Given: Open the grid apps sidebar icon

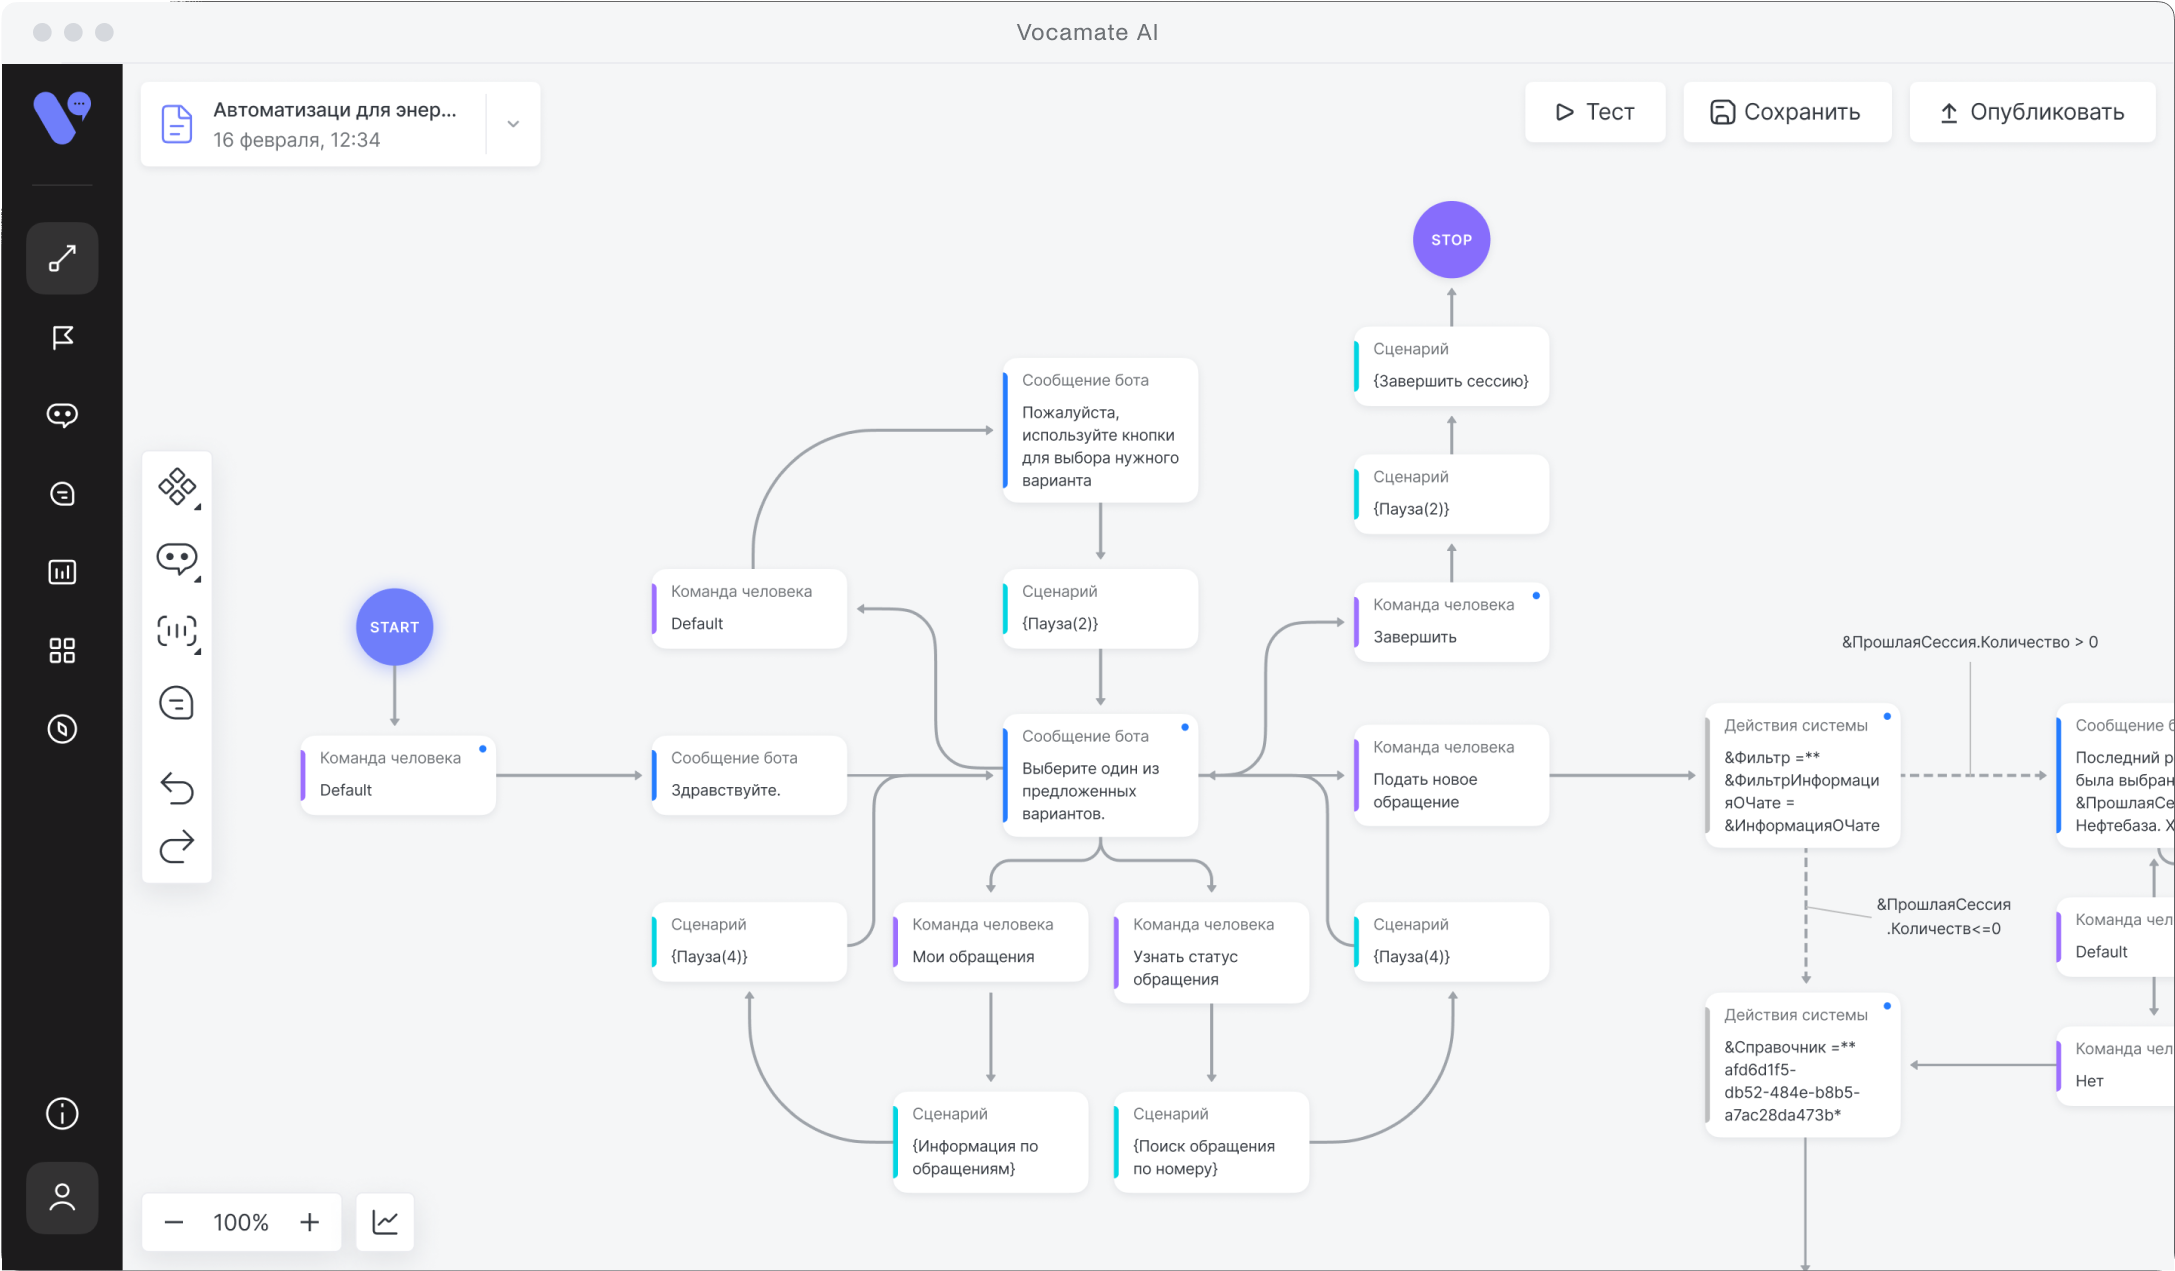Looking at the screenshot, I should point(62,650).
